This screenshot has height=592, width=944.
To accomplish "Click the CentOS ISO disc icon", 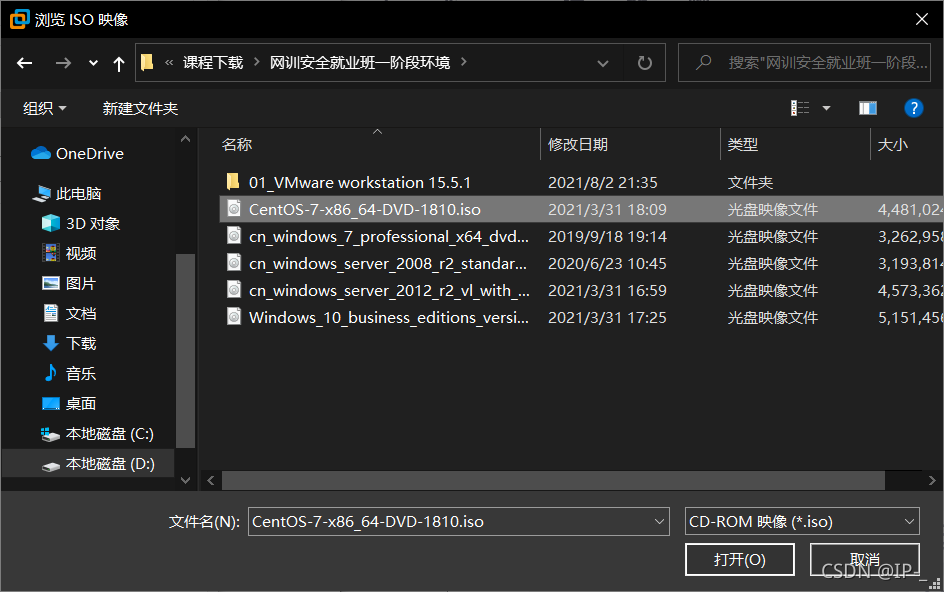I will tap(234, 209).
